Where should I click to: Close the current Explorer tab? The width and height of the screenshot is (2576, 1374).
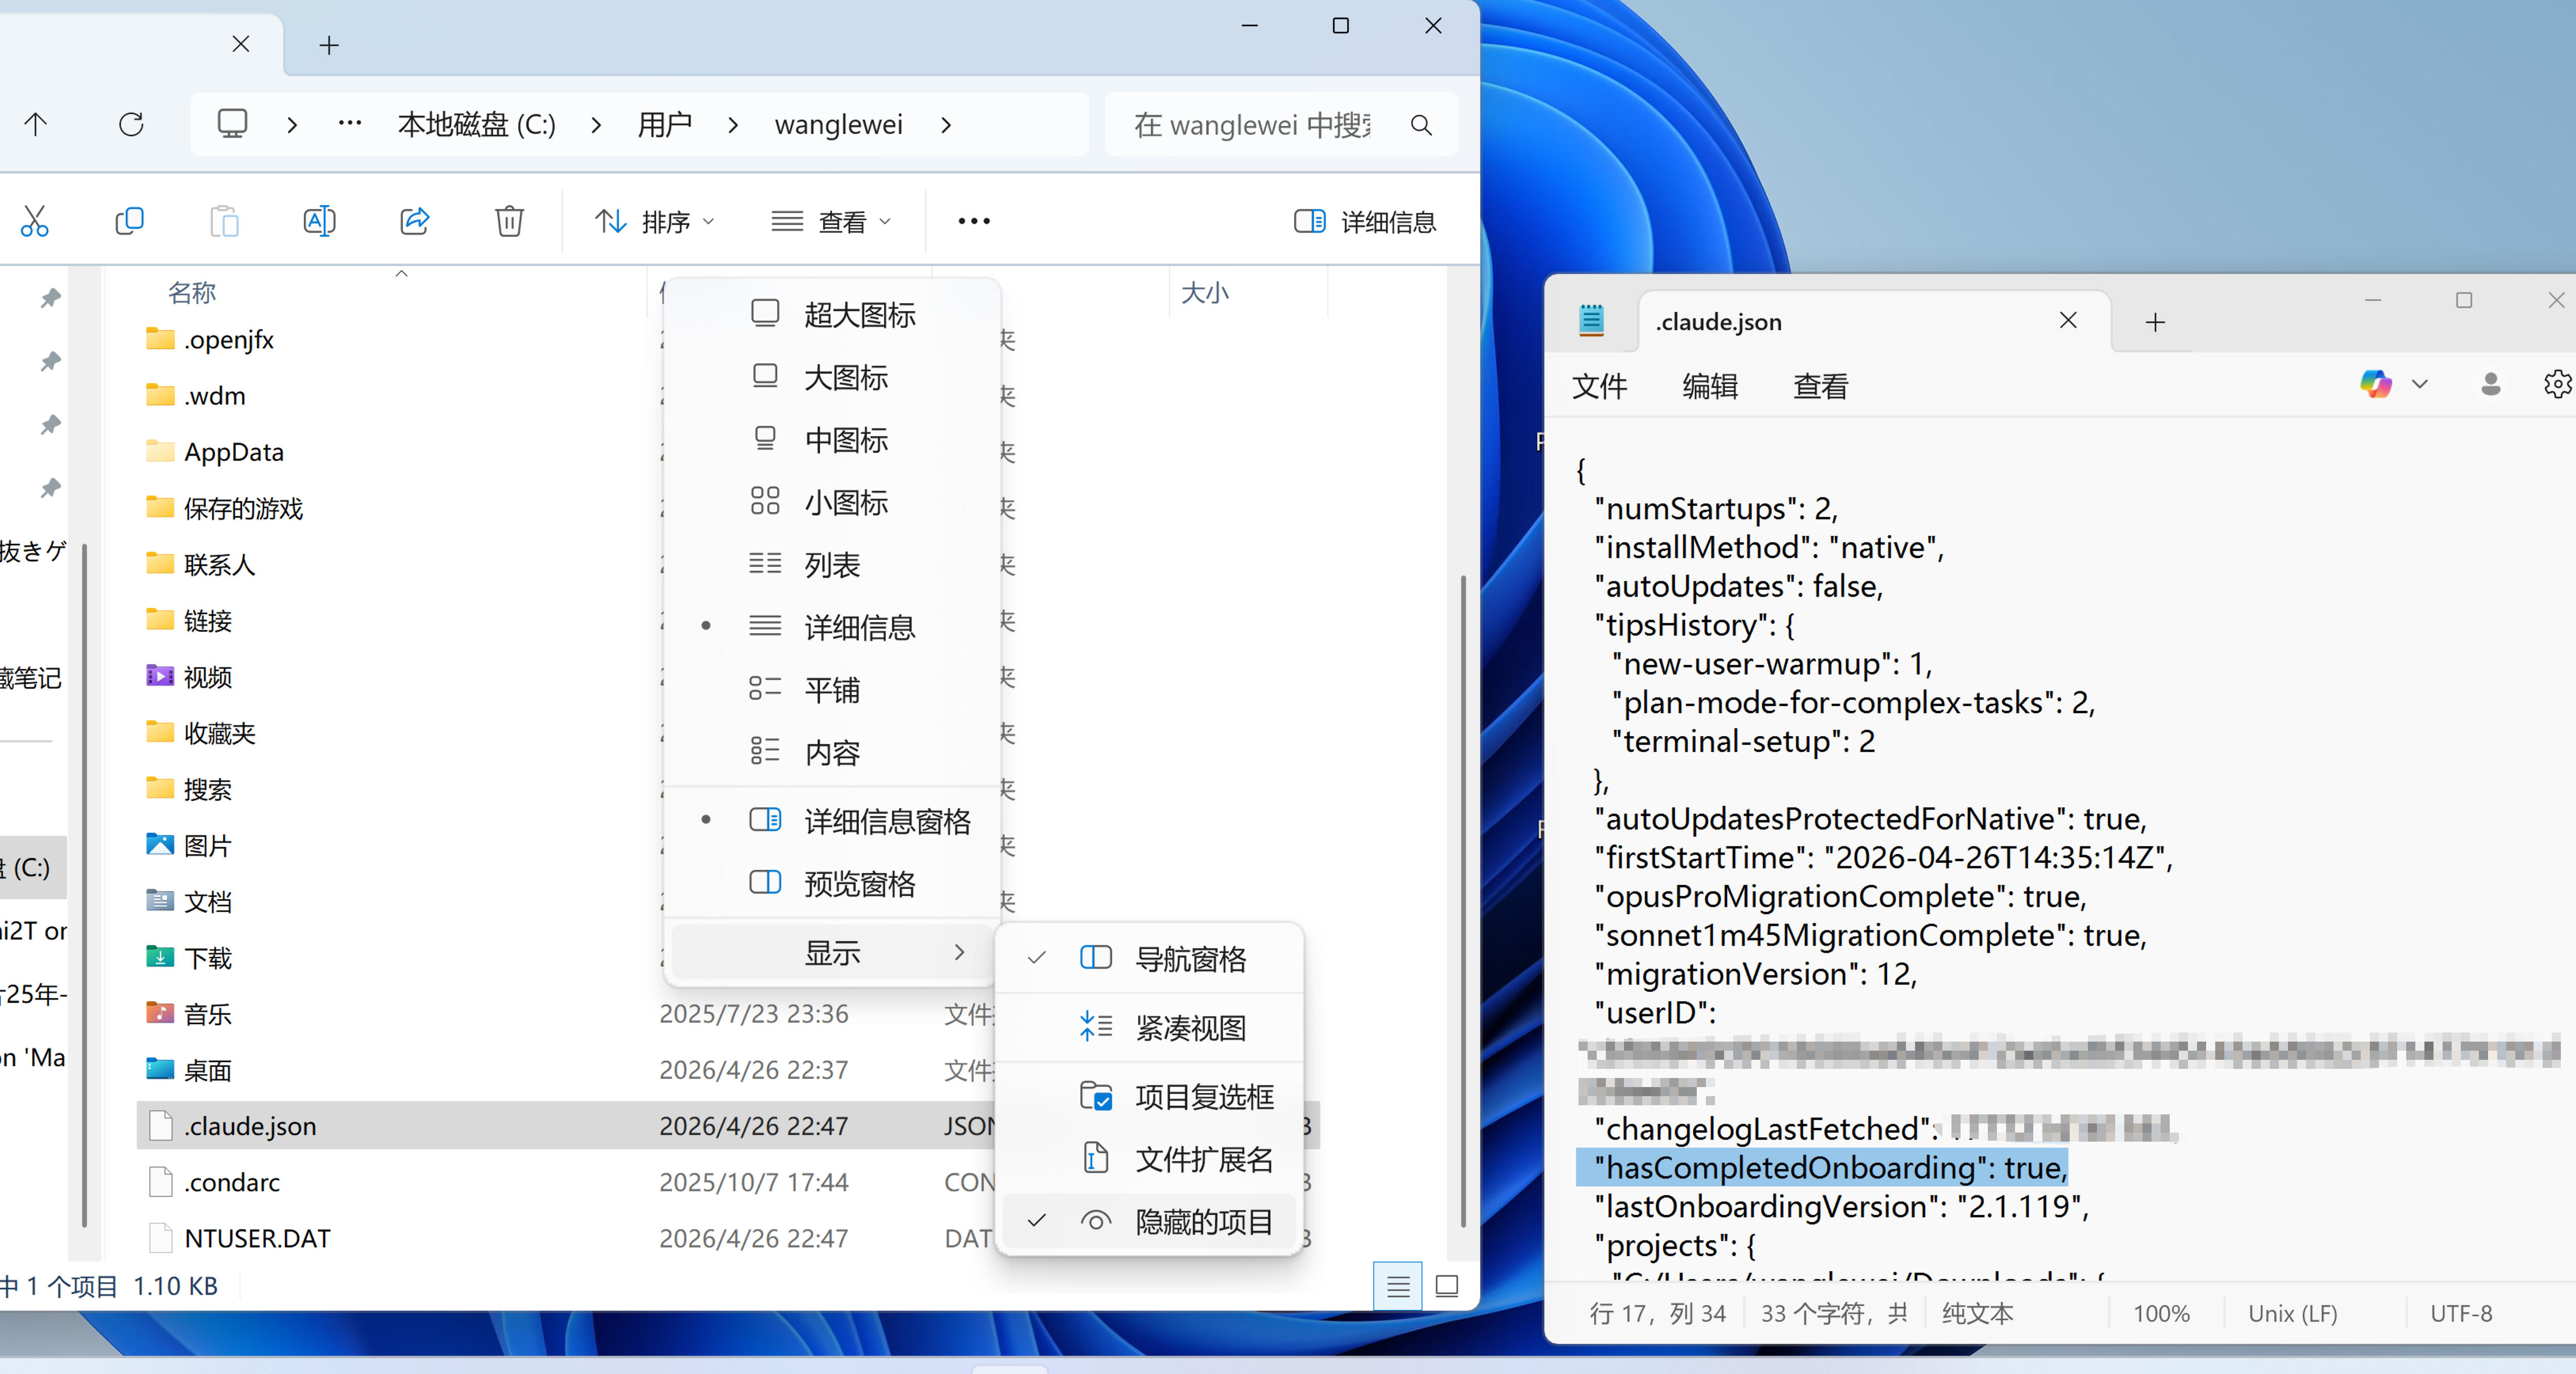(241, 44)
